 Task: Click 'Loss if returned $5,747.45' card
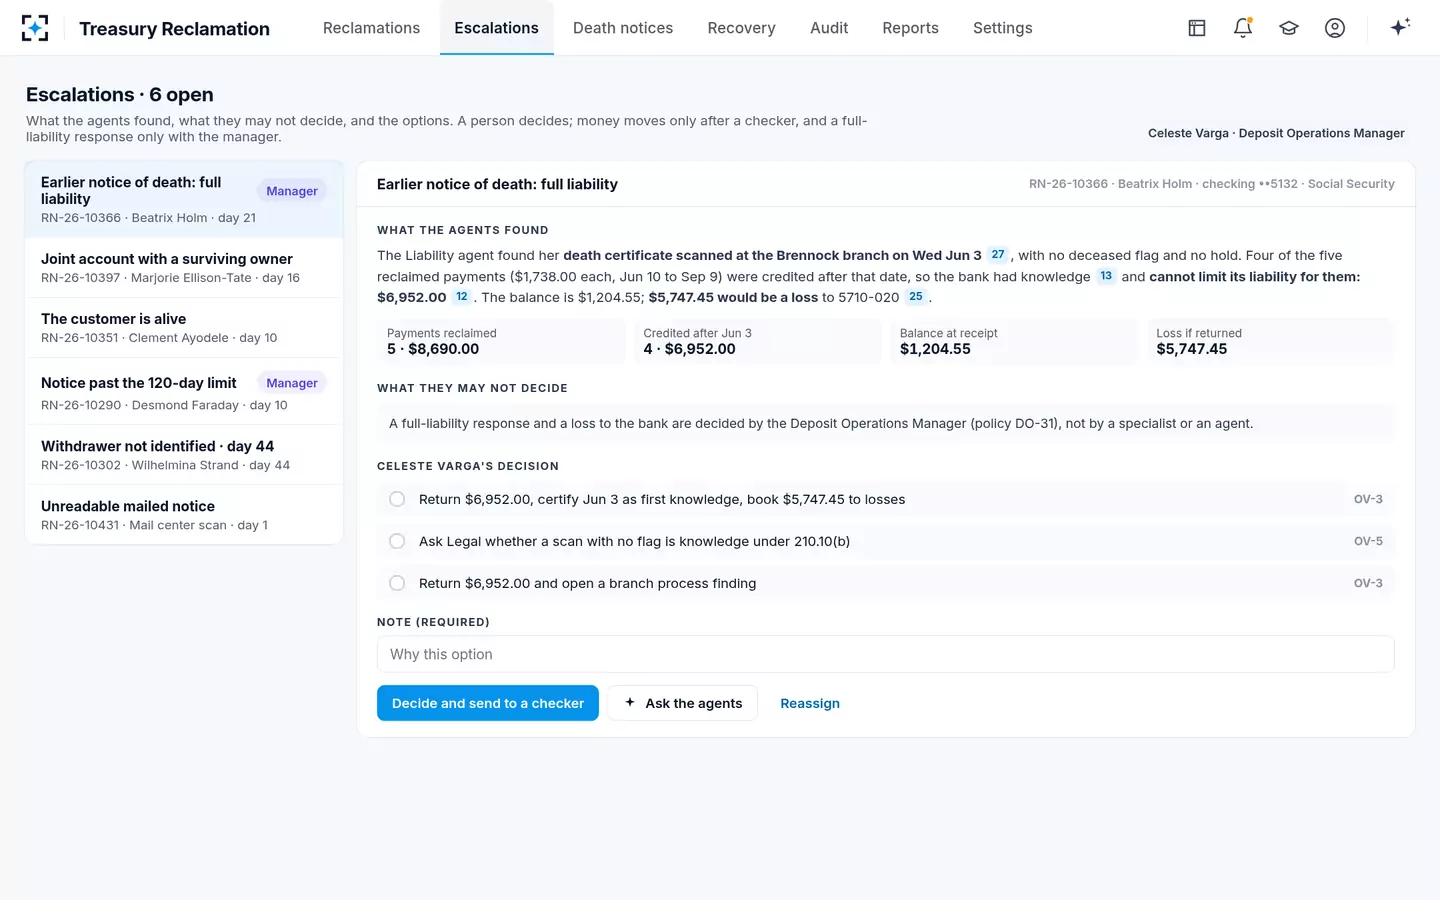tap(1271, 341)
